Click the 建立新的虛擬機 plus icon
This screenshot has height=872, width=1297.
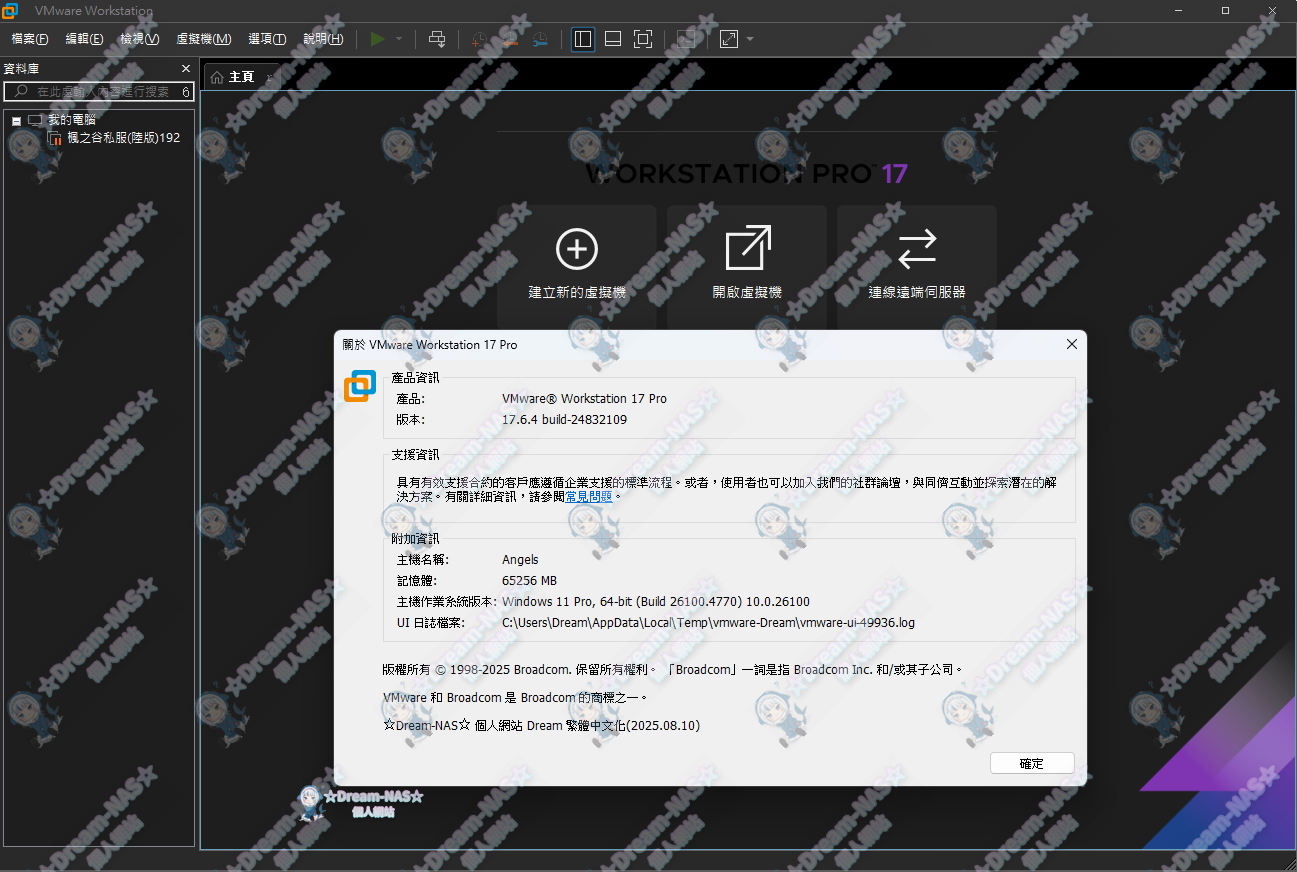pos(577,249)
